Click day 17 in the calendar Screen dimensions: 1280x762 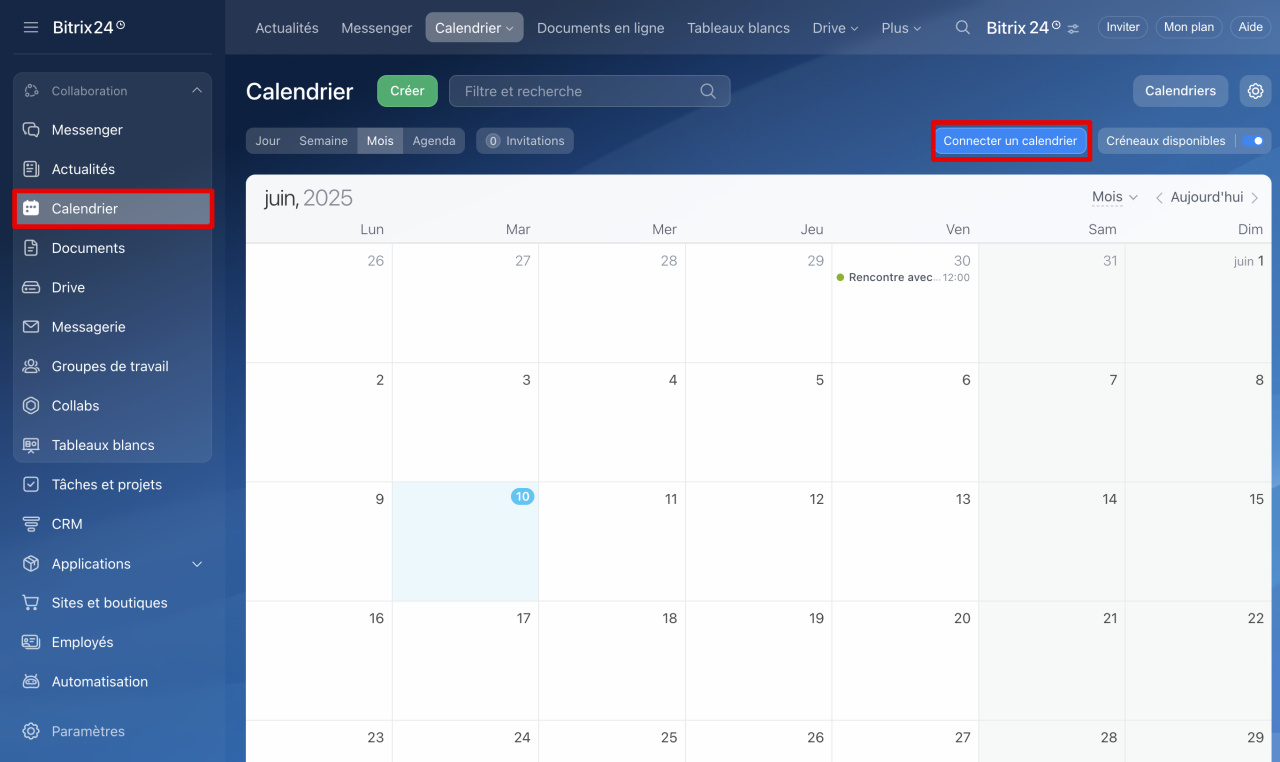(465, 660)
